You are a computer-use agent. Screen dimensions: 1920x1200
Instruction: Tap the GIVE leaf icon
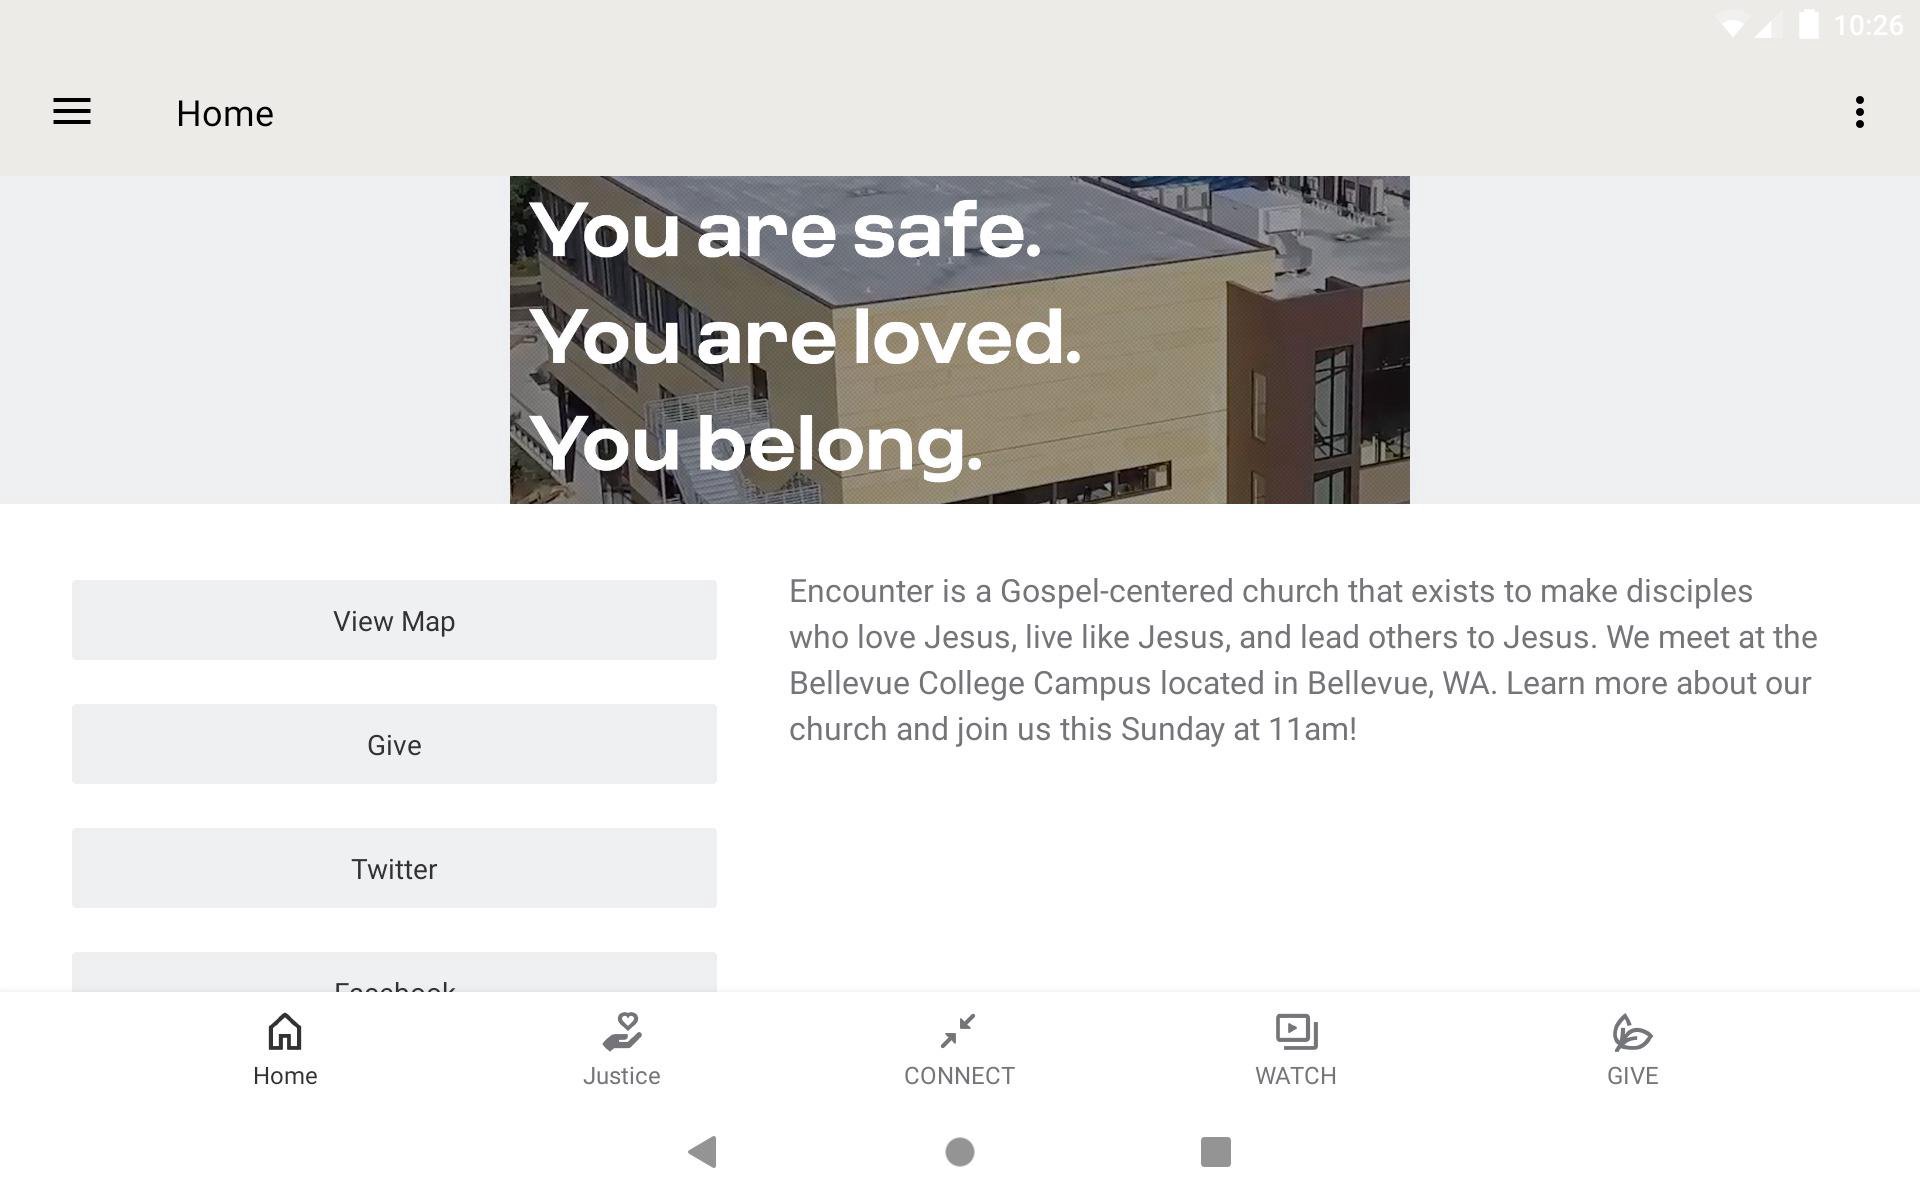pyautogui.click(x=1632, y=1032)
